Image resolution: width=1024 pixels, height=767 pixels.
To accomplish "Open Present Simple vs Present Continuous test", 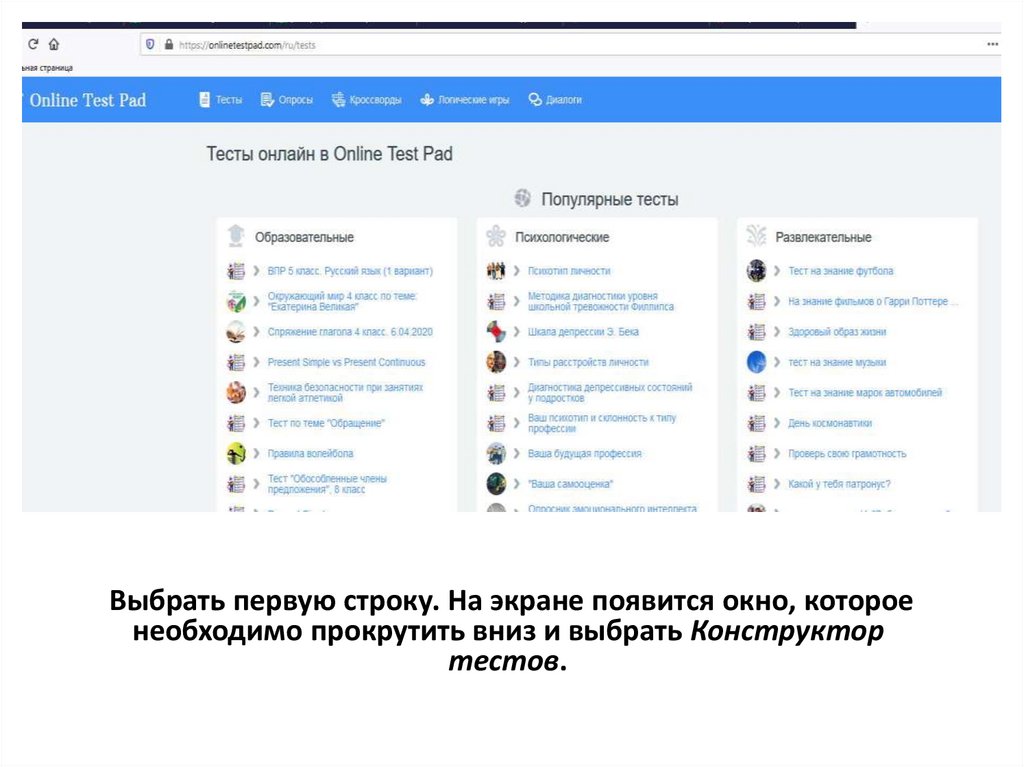I will [346, 362].
